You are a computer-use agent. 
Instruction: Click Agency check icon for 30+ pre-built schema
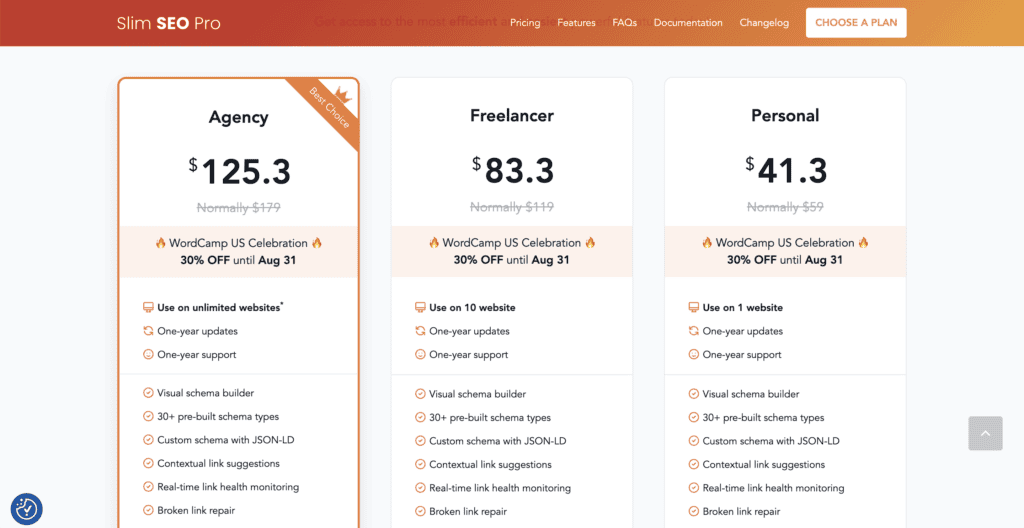tap(148, 416)
